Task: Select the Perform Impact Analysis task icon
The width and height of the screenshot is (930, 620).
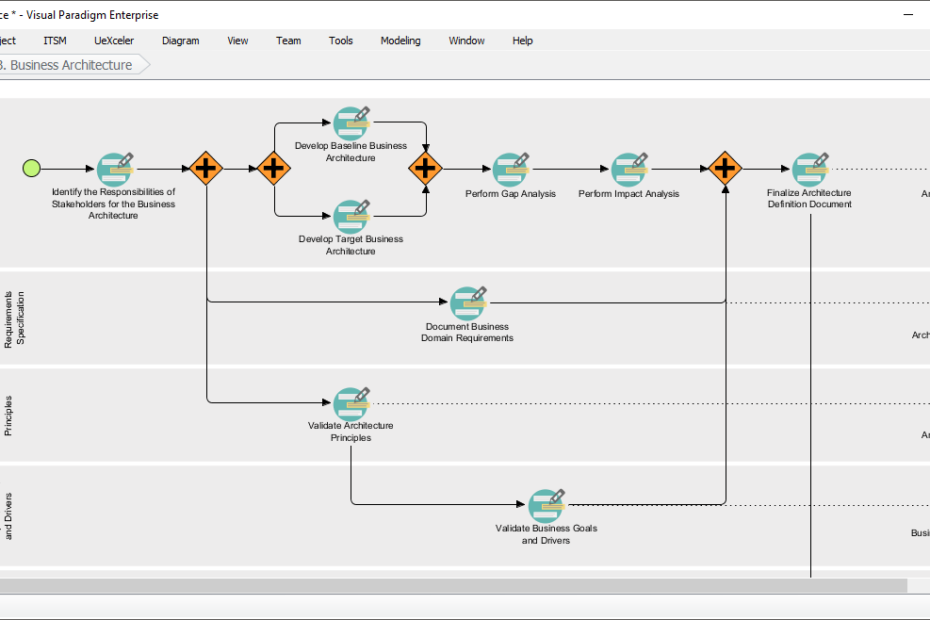Action: click(629, 170)
